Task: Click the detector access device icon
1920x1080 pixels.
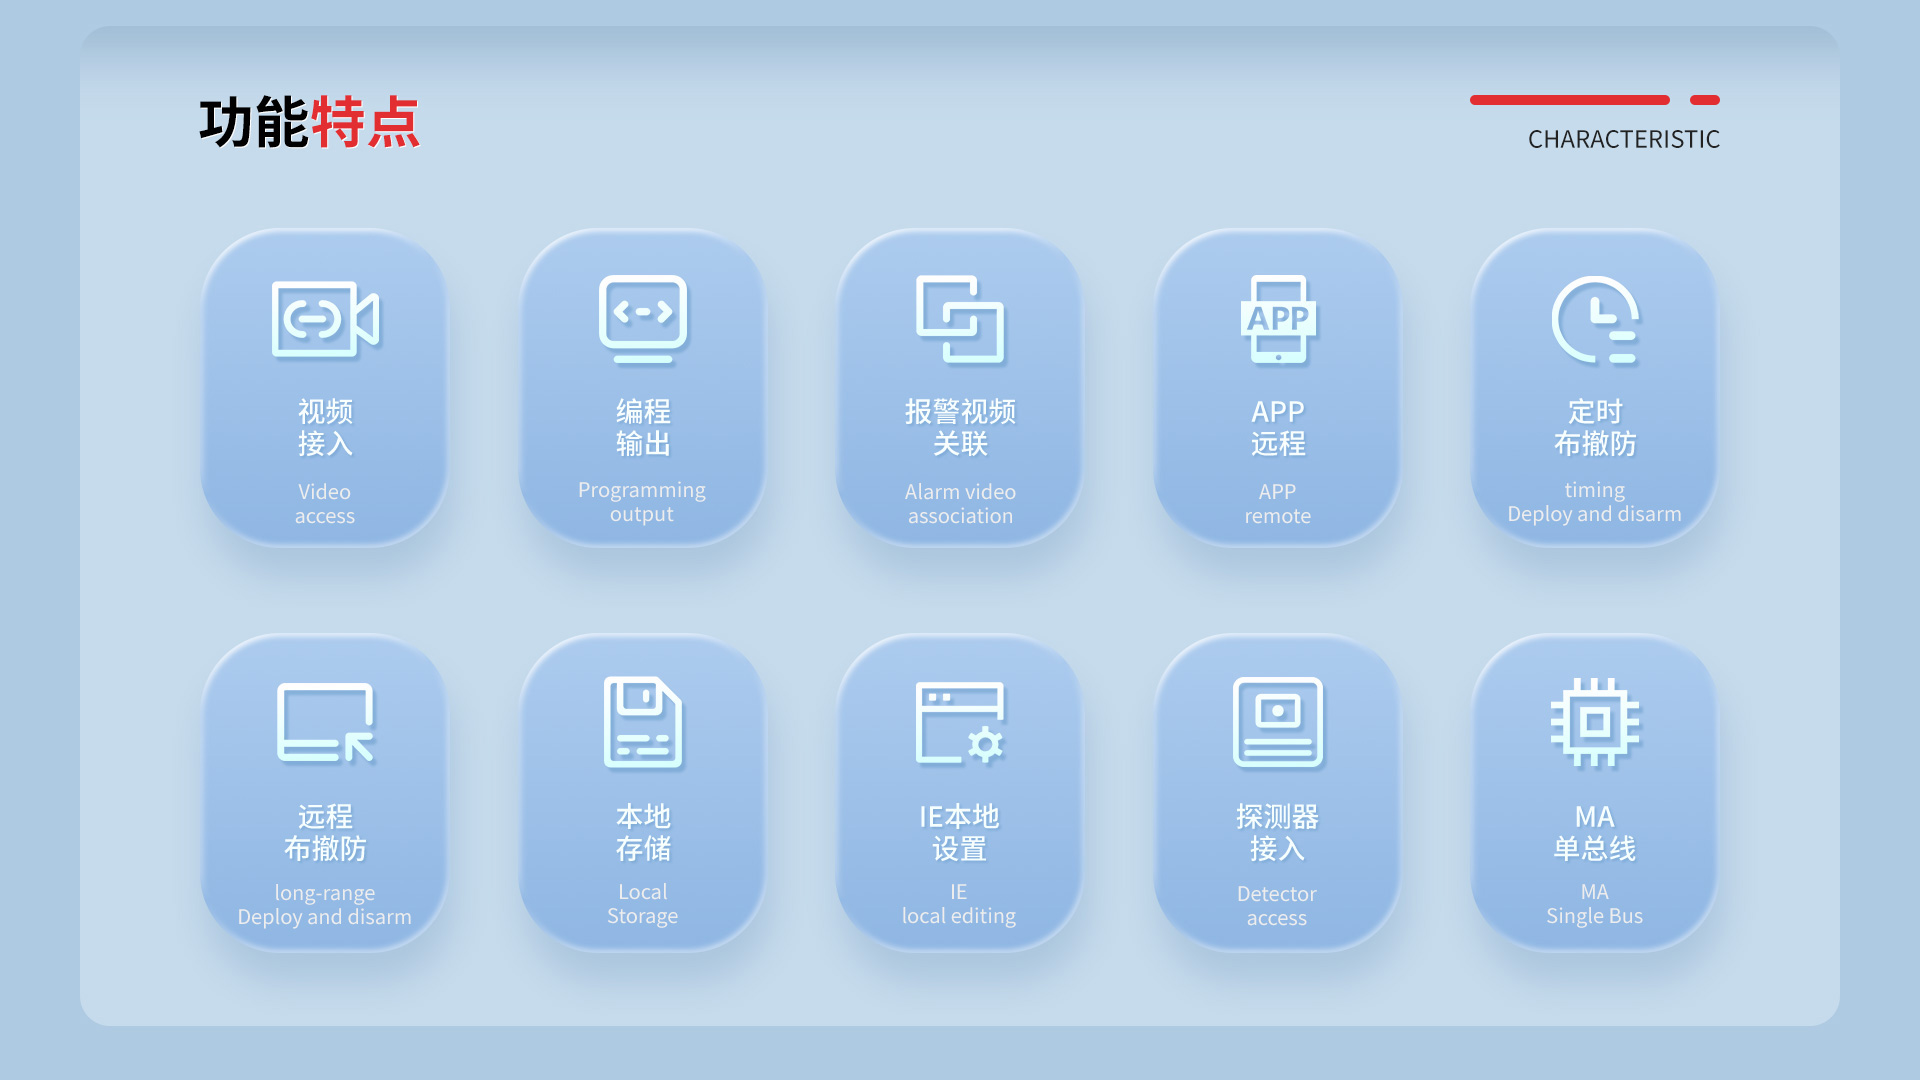Action: pos(1278,723)
